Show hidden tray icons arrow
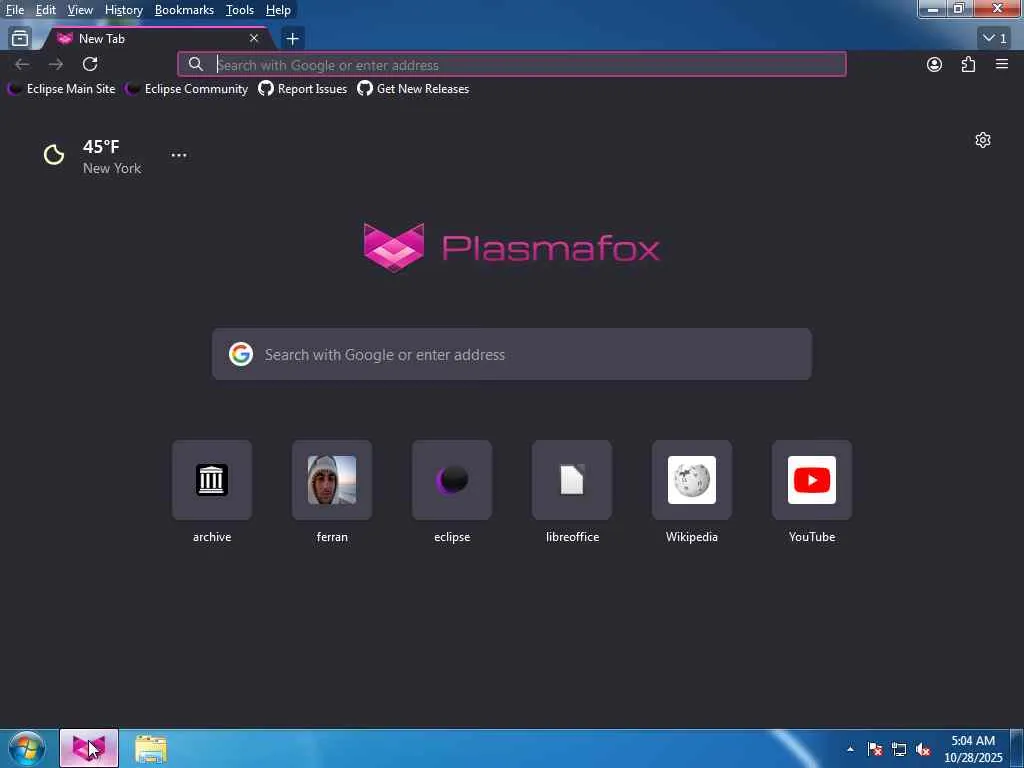This screenshot has height=768, width=1024. tap(850, 749)
